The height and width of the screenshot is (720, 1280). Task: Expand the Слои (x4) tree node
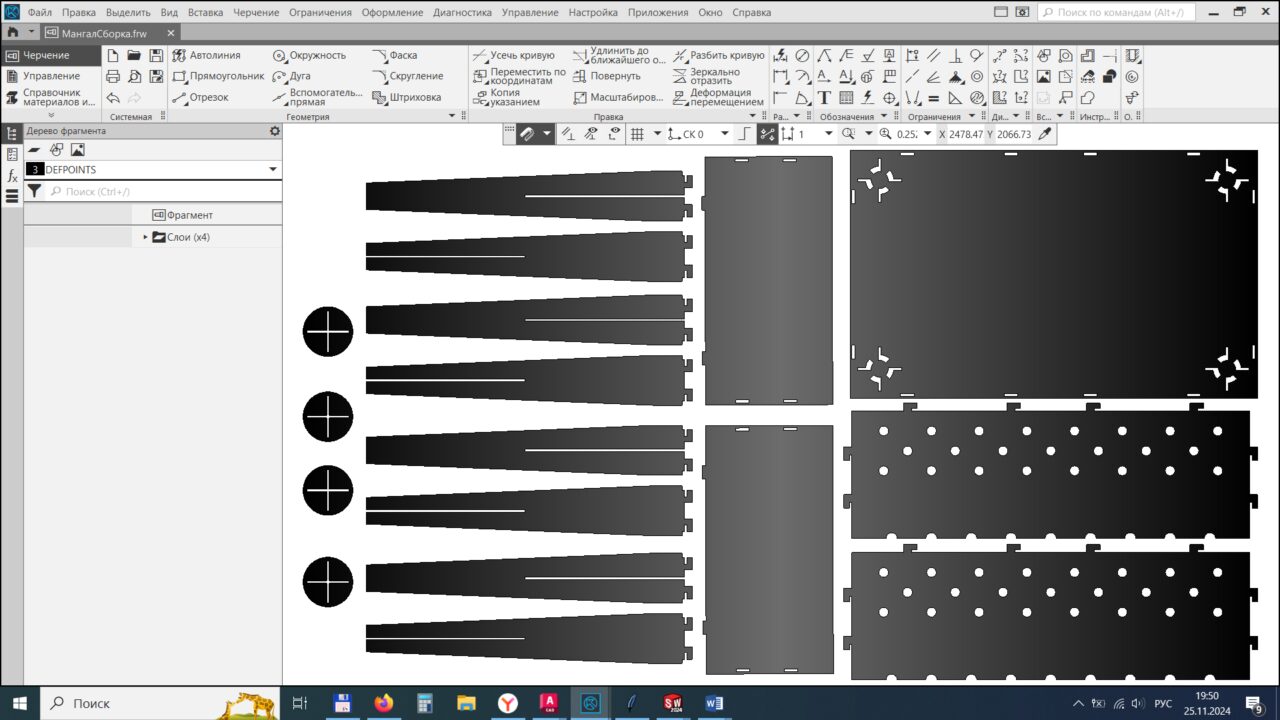(x=145, y=237)
